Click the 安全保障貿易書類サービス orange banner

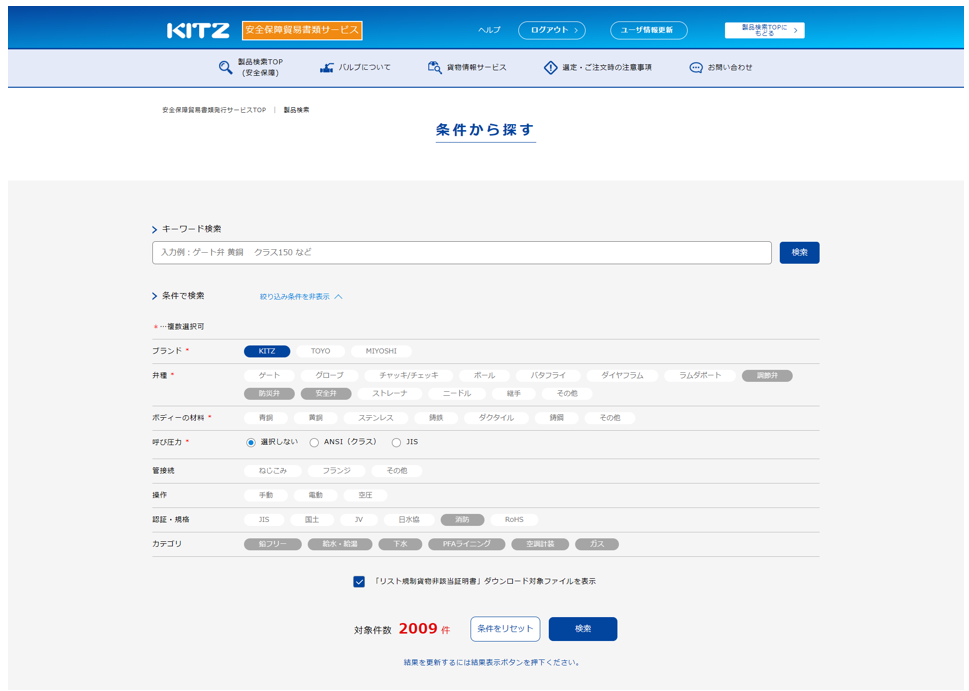[302, 30]
